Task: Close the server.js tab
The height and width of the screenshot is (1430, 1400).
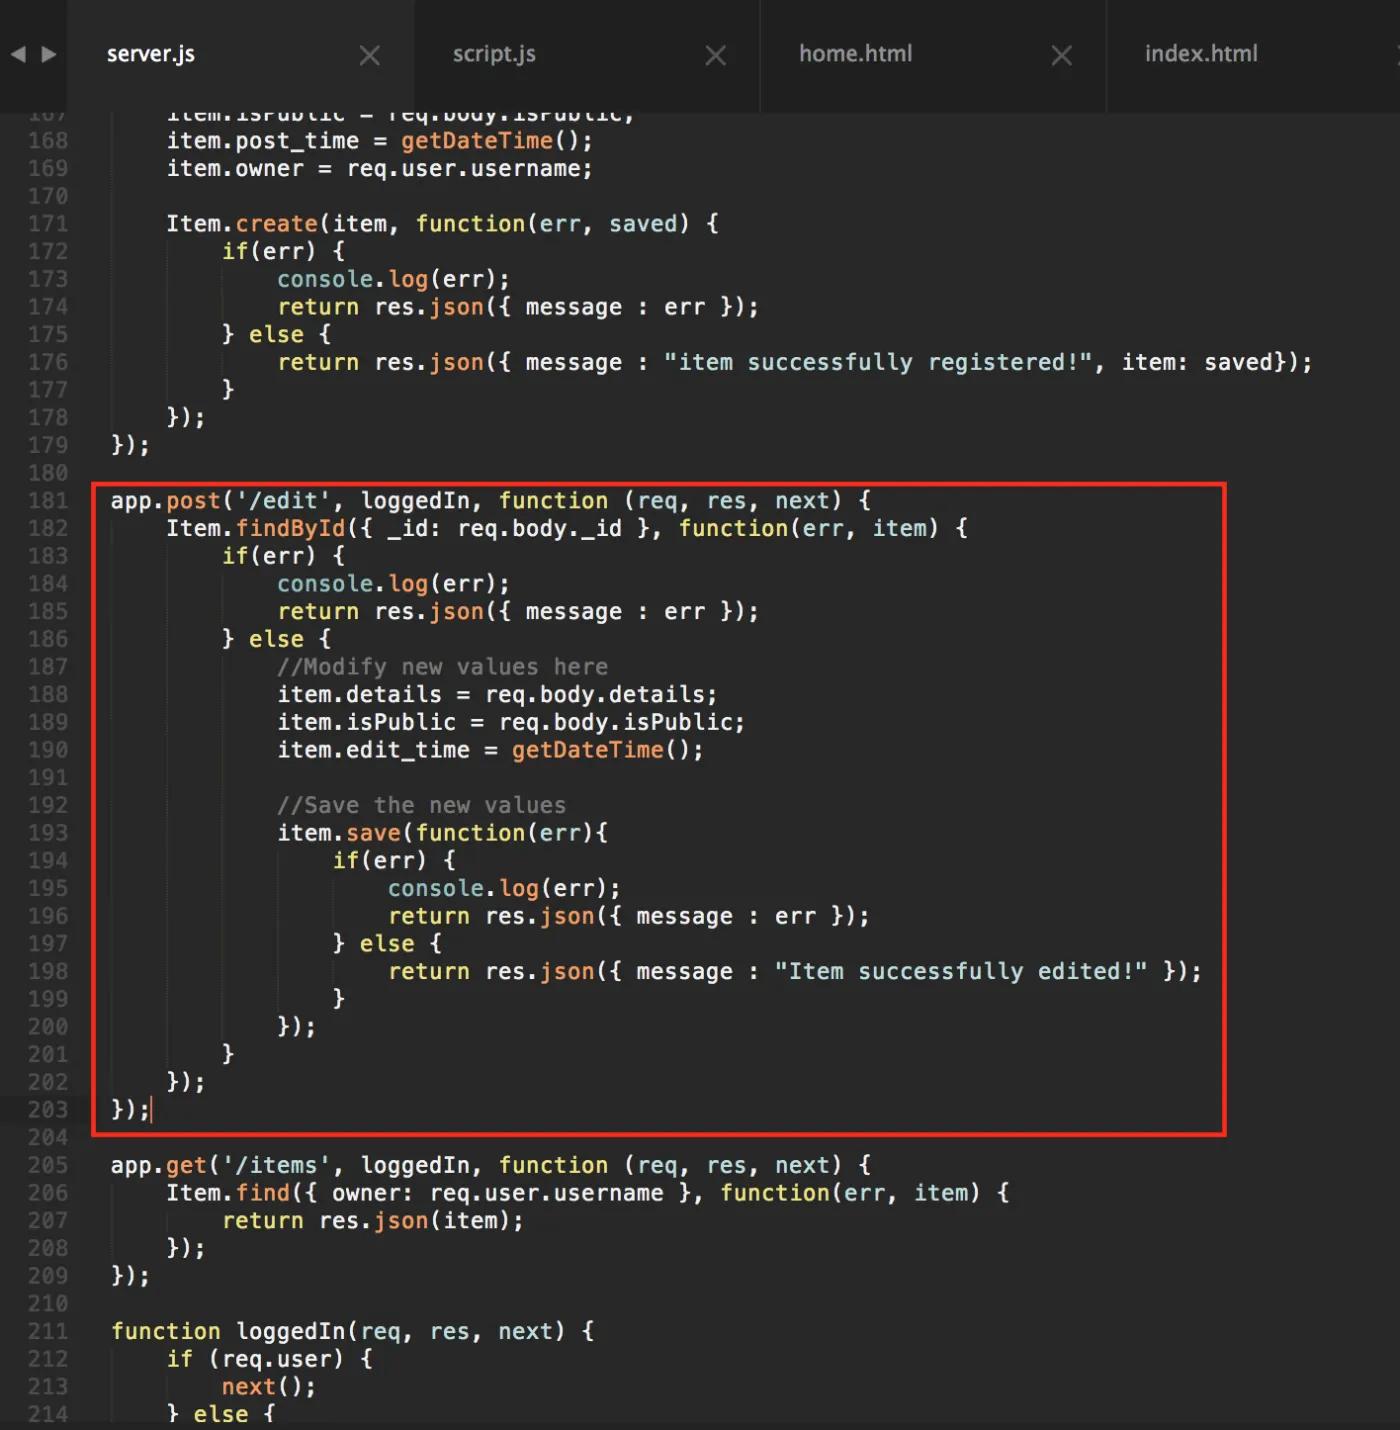Action: click(370, 56)
